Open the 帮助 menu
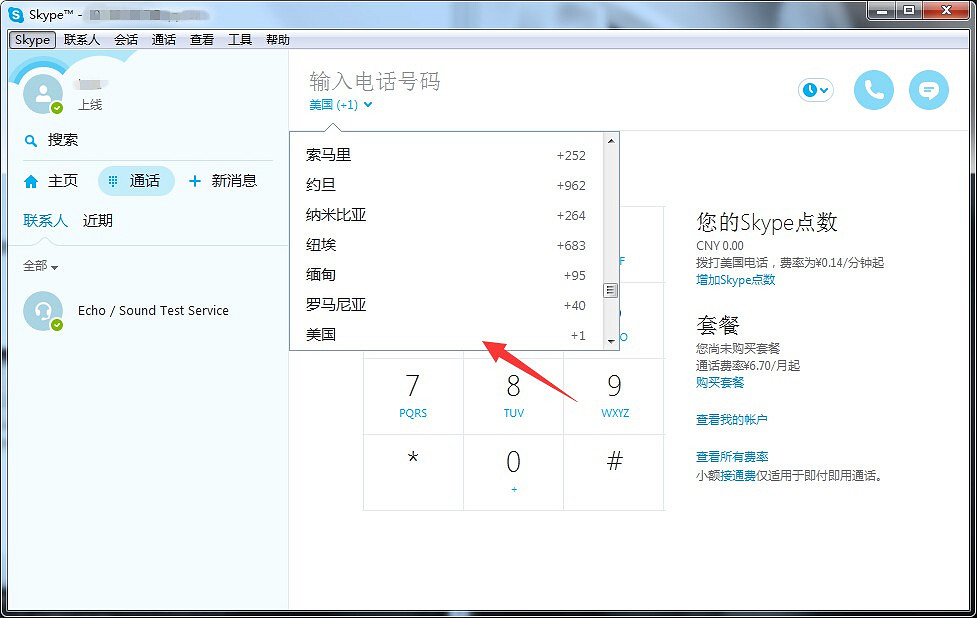This screenshot has height=618, width=977. (277, 39)
